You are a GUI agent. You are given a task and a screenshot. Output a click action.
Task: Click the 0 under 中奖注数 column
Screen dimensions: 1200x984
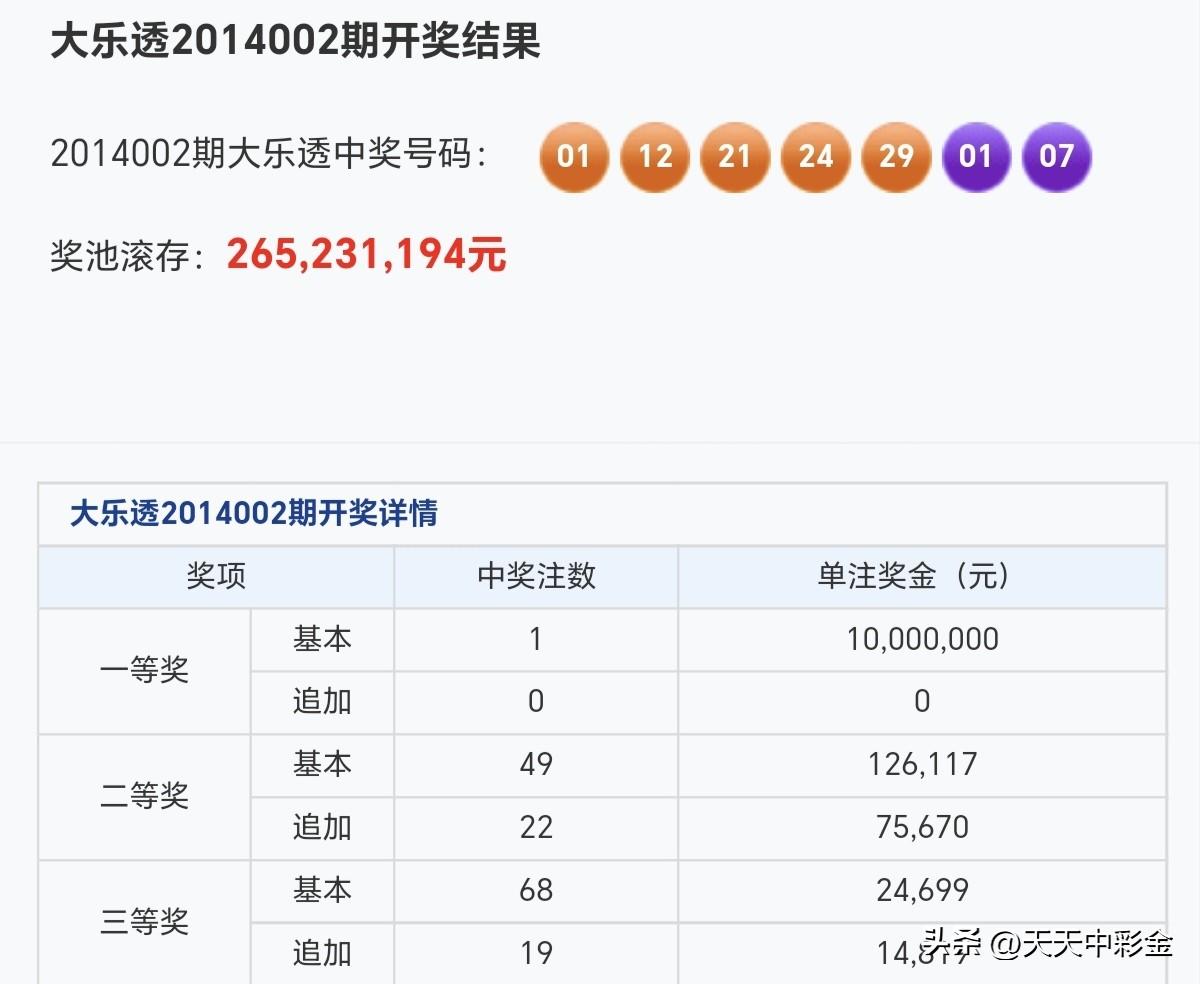pyautogui.click(x=536, y=701)
